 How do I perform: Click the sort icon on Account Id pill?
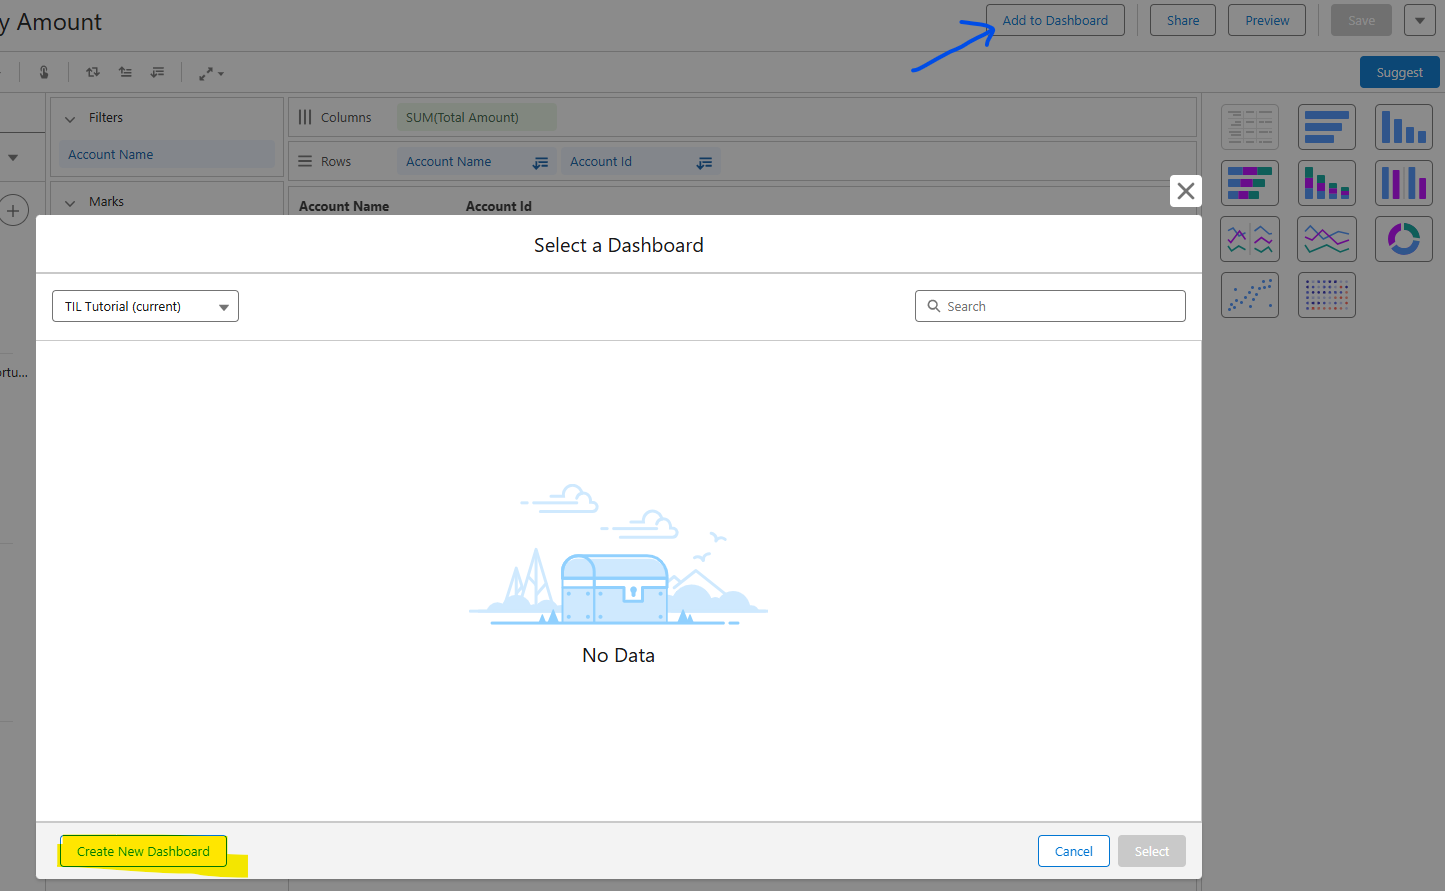coord(704,162)
